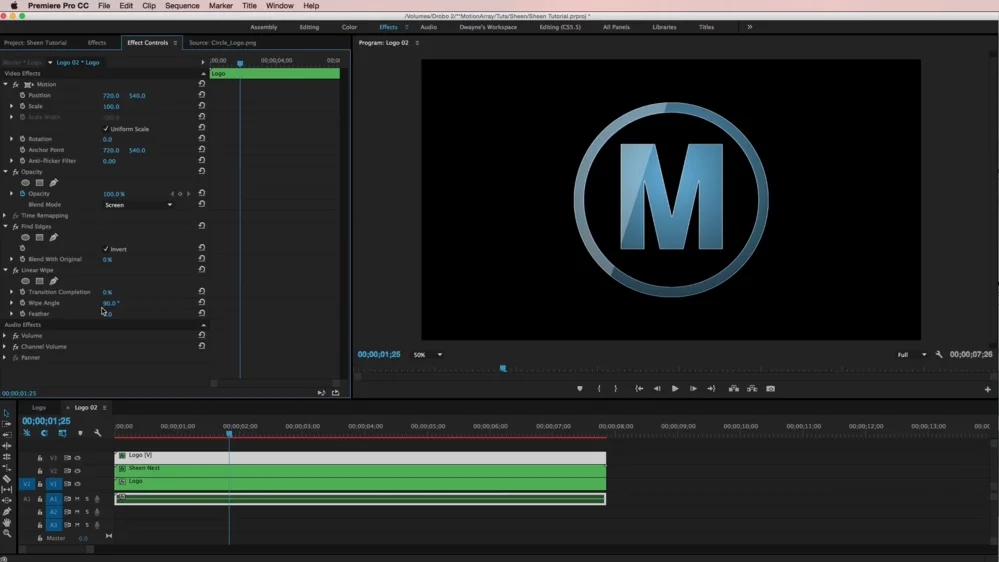The image size is (999, 562).
Task: Disable the Invert checkbox in Find Edges
Action: click(x=106, y=249)
